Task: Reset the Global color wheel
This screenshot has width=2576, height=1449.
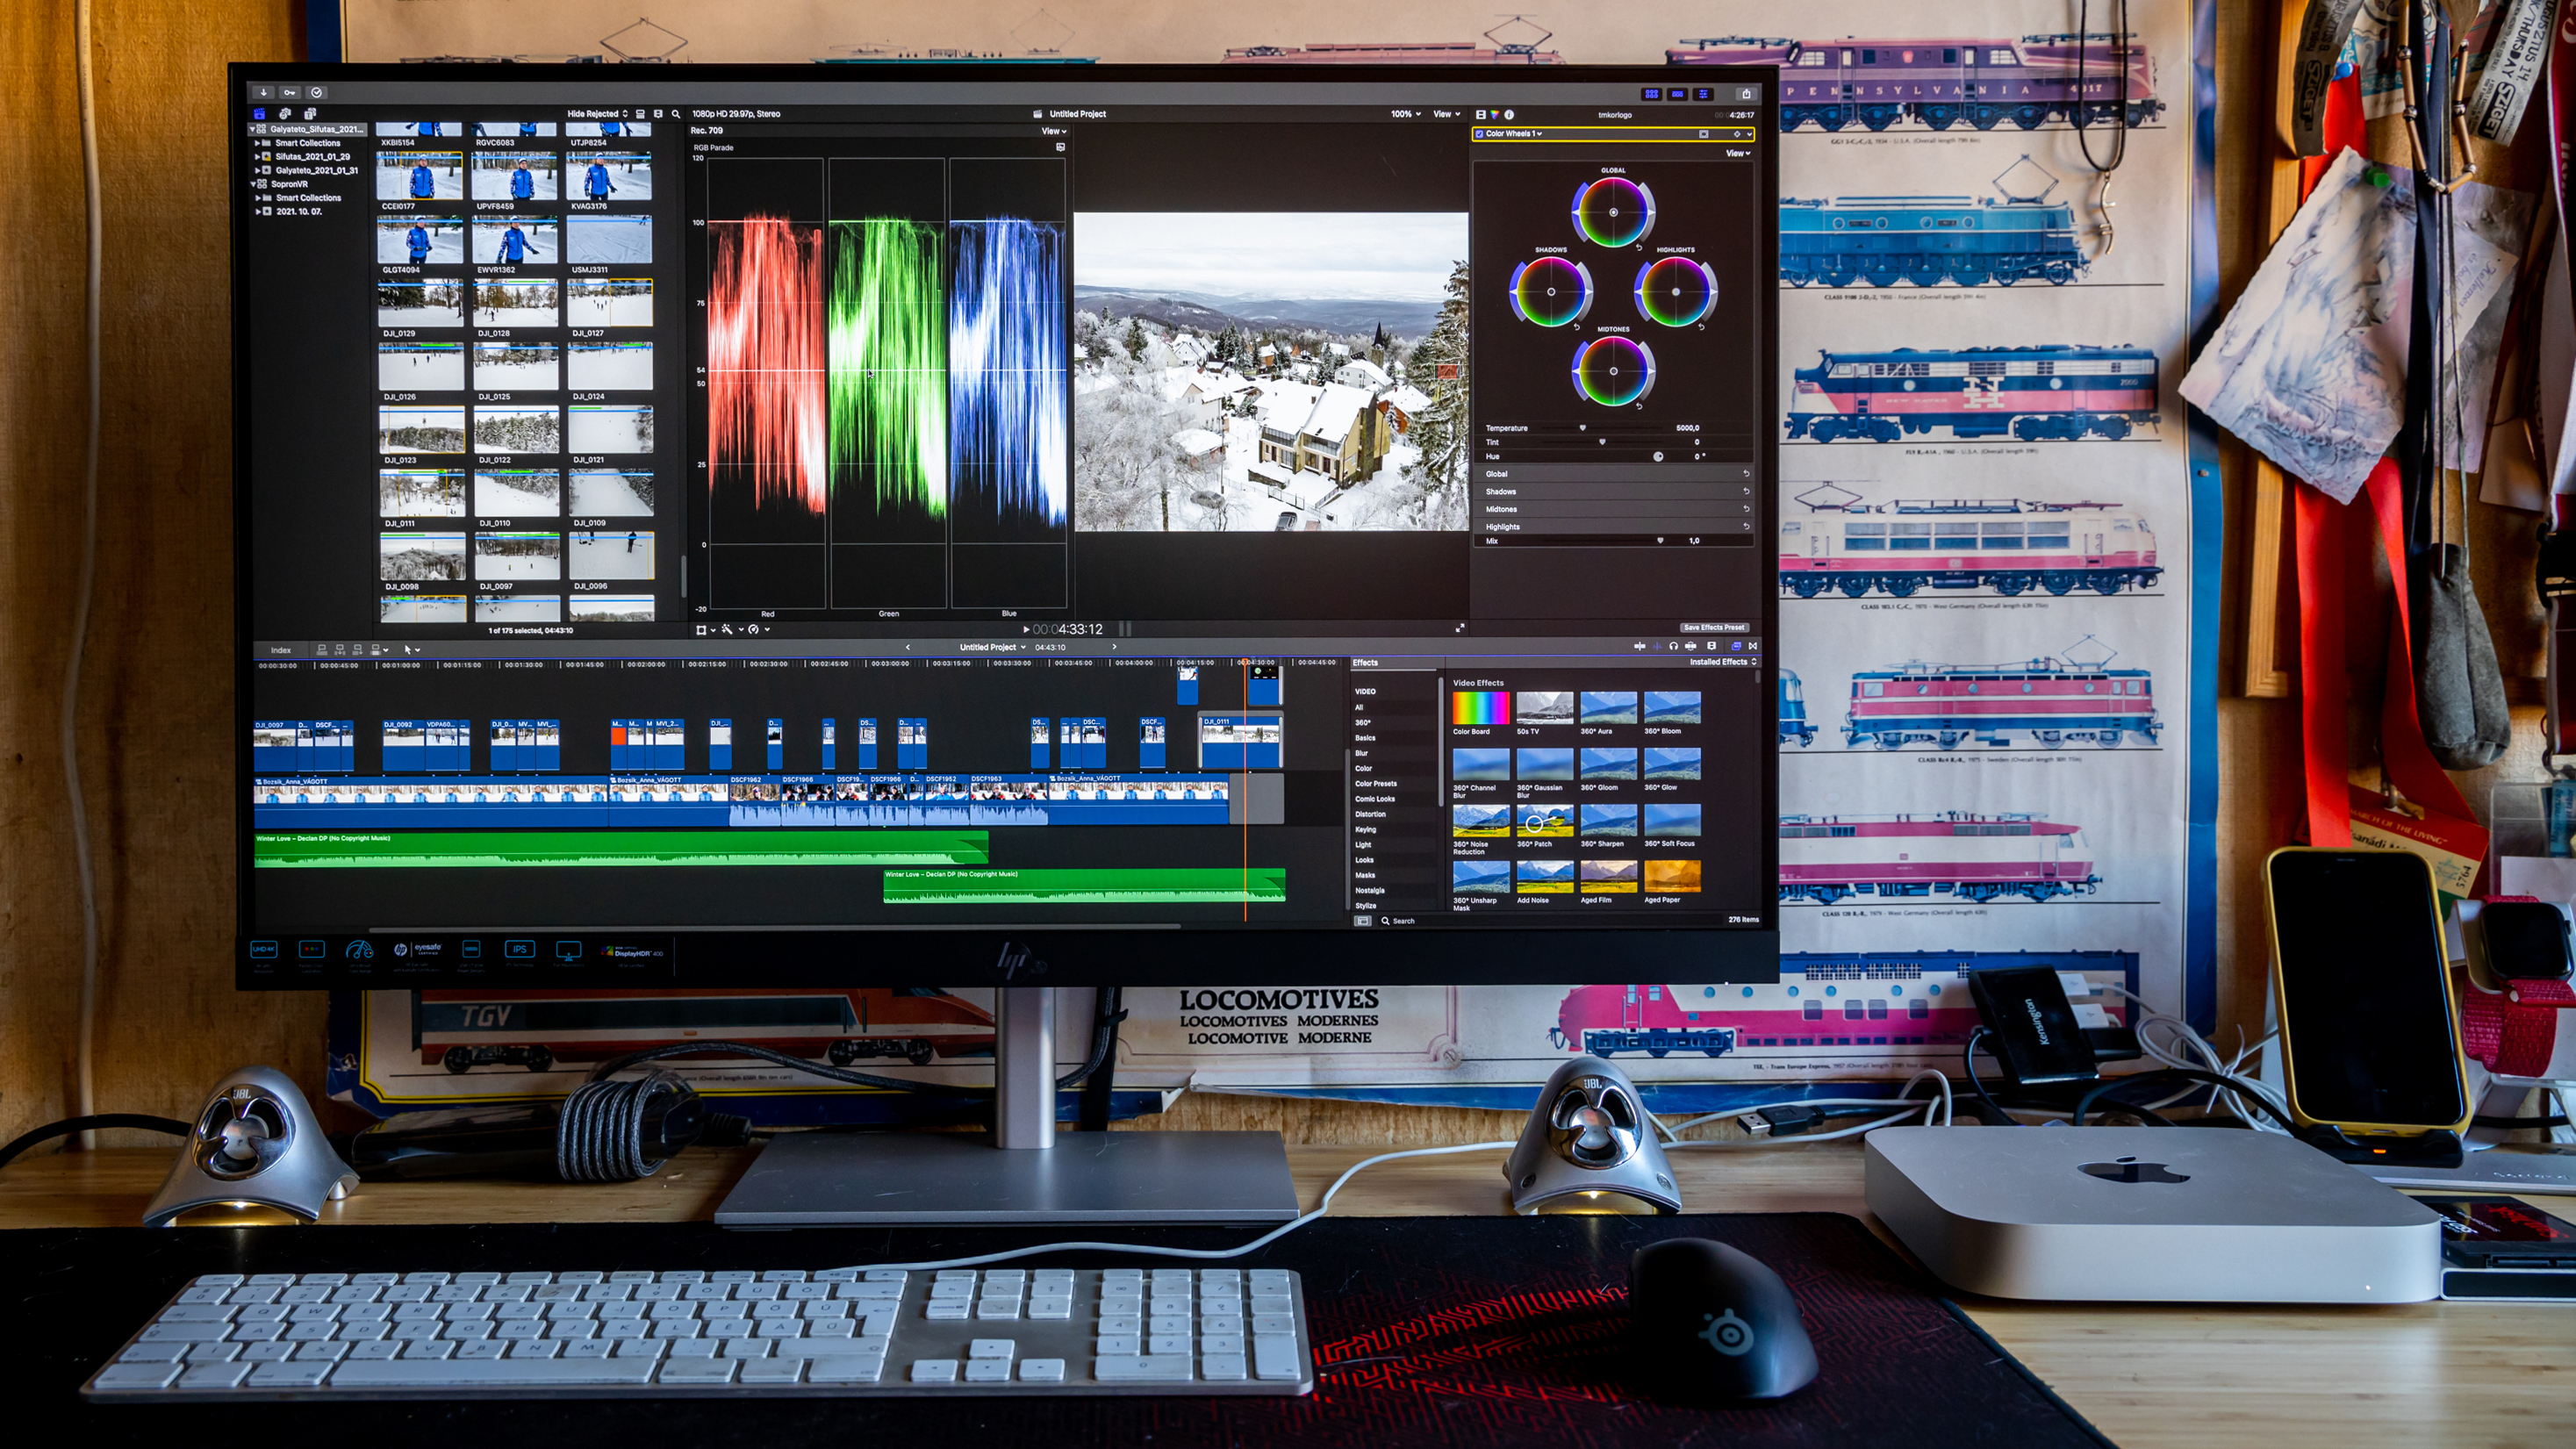Action: point(1639,247)
